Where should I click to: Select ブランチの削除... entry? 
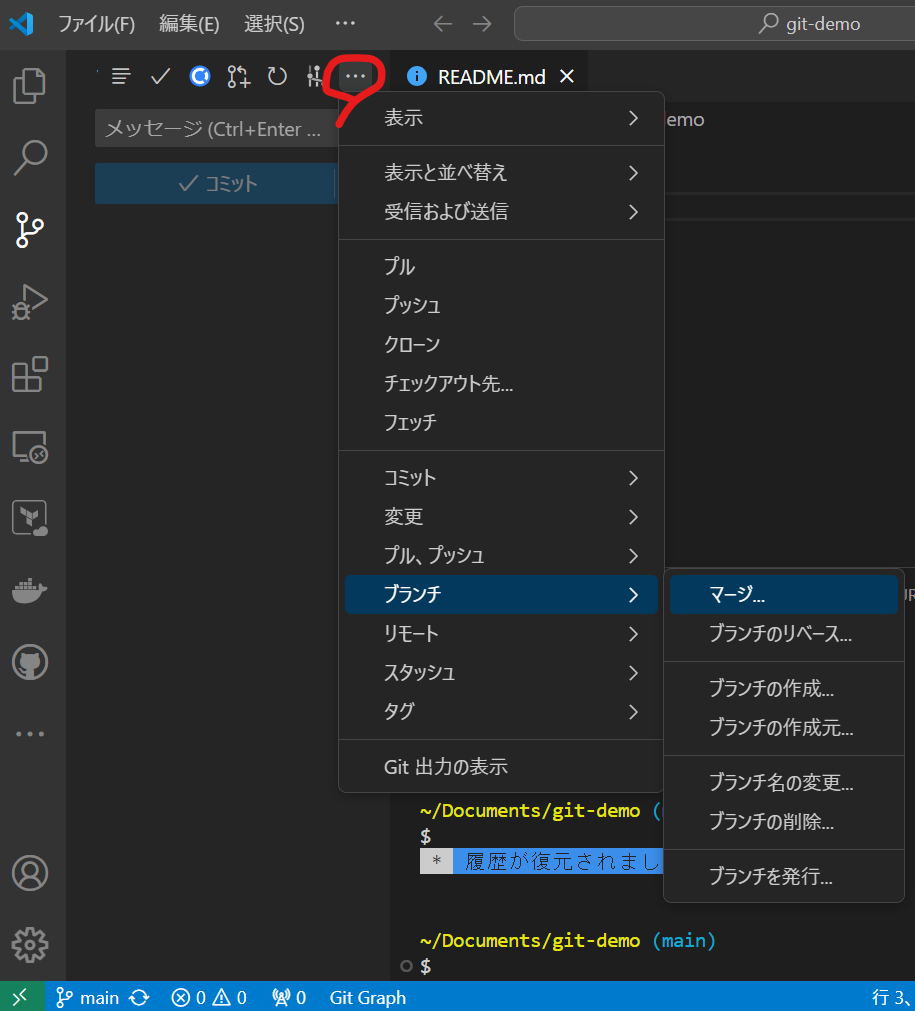pos(783,821)
